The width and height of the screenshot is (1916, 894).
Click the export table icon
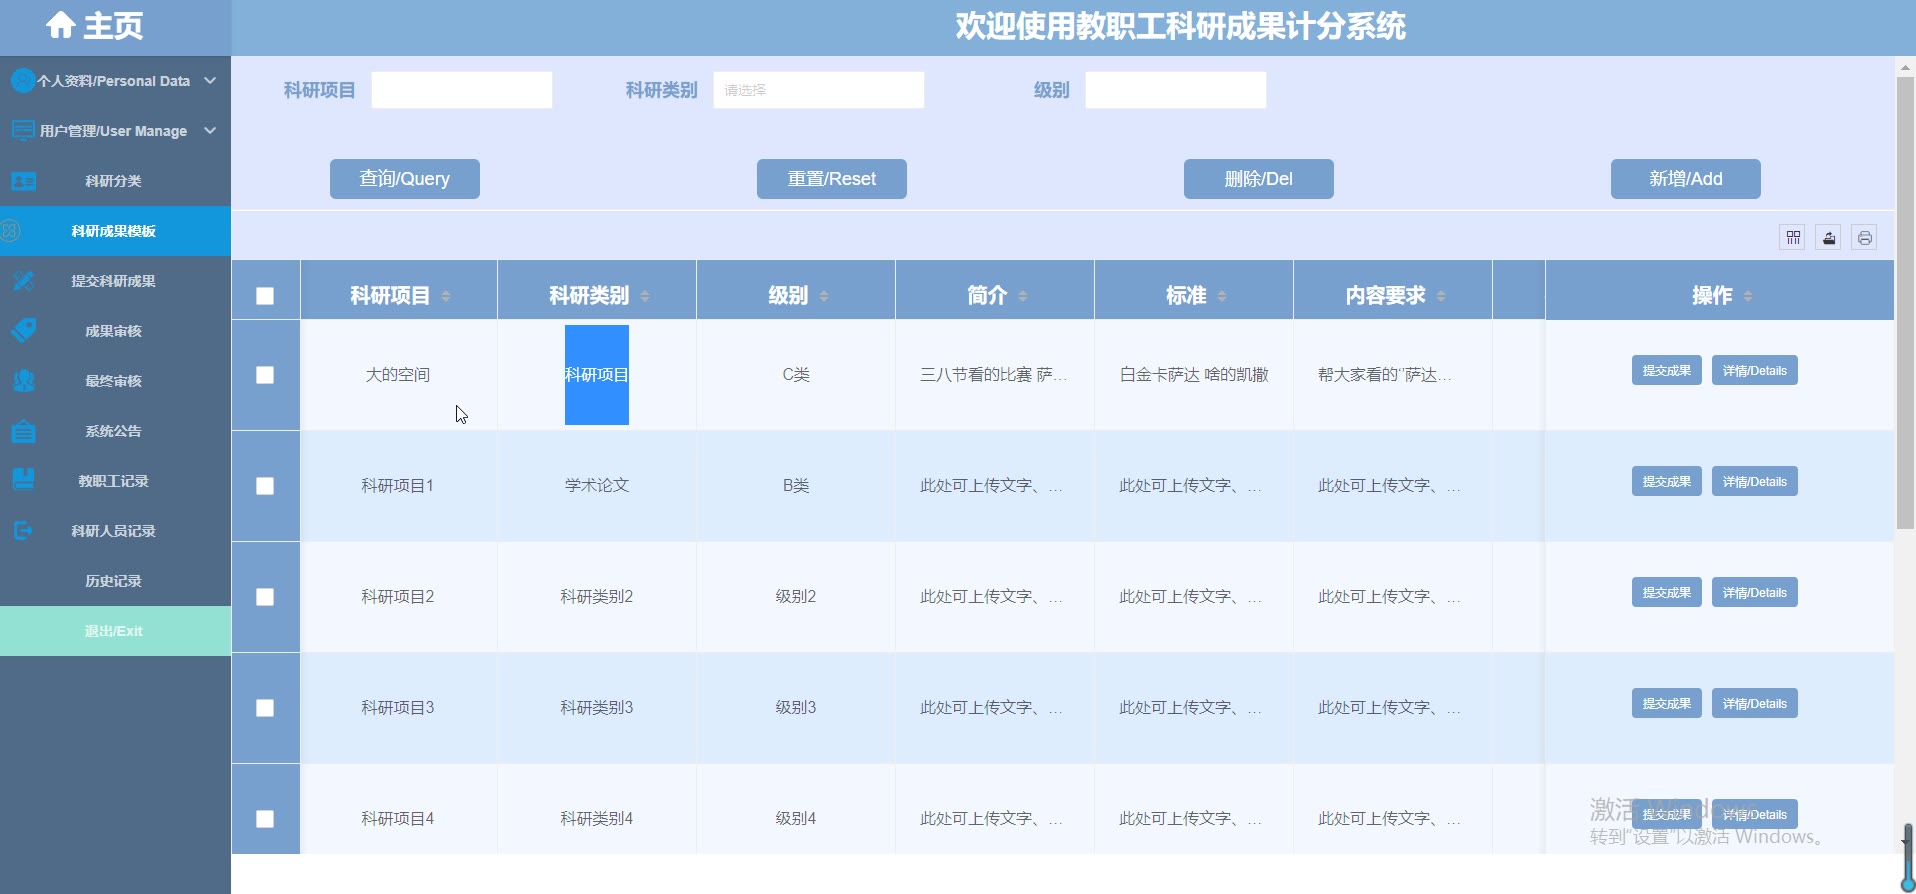(x=1828, y=238)
